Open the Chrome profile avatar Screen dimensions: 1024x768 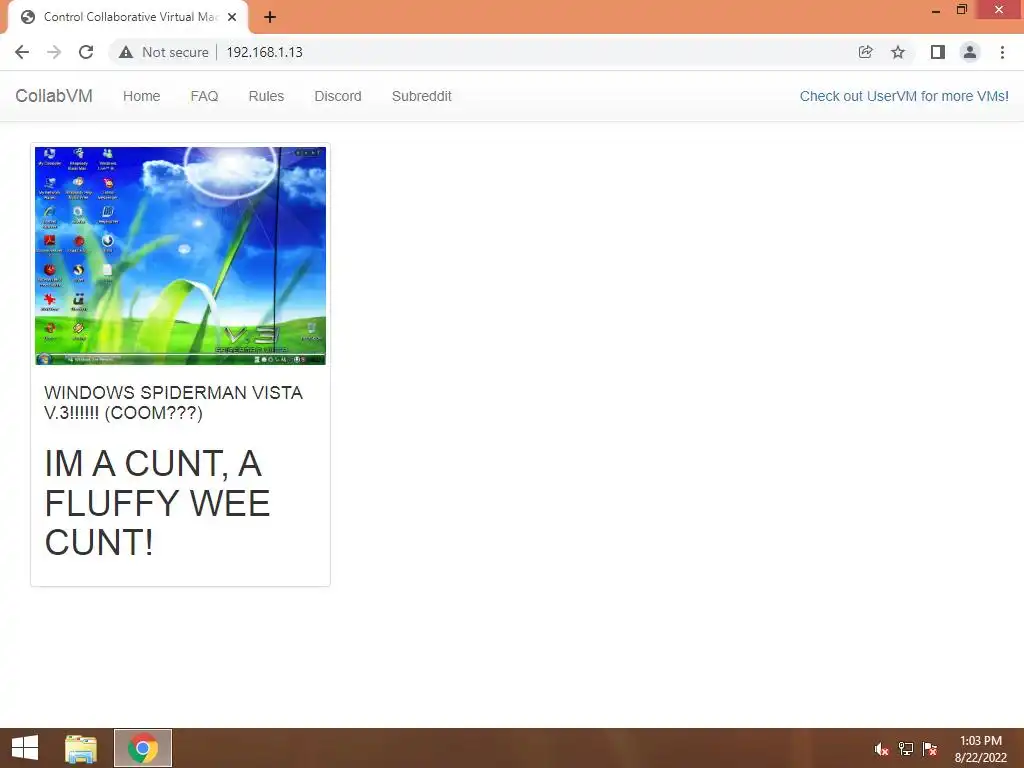(x=970, y=52)
